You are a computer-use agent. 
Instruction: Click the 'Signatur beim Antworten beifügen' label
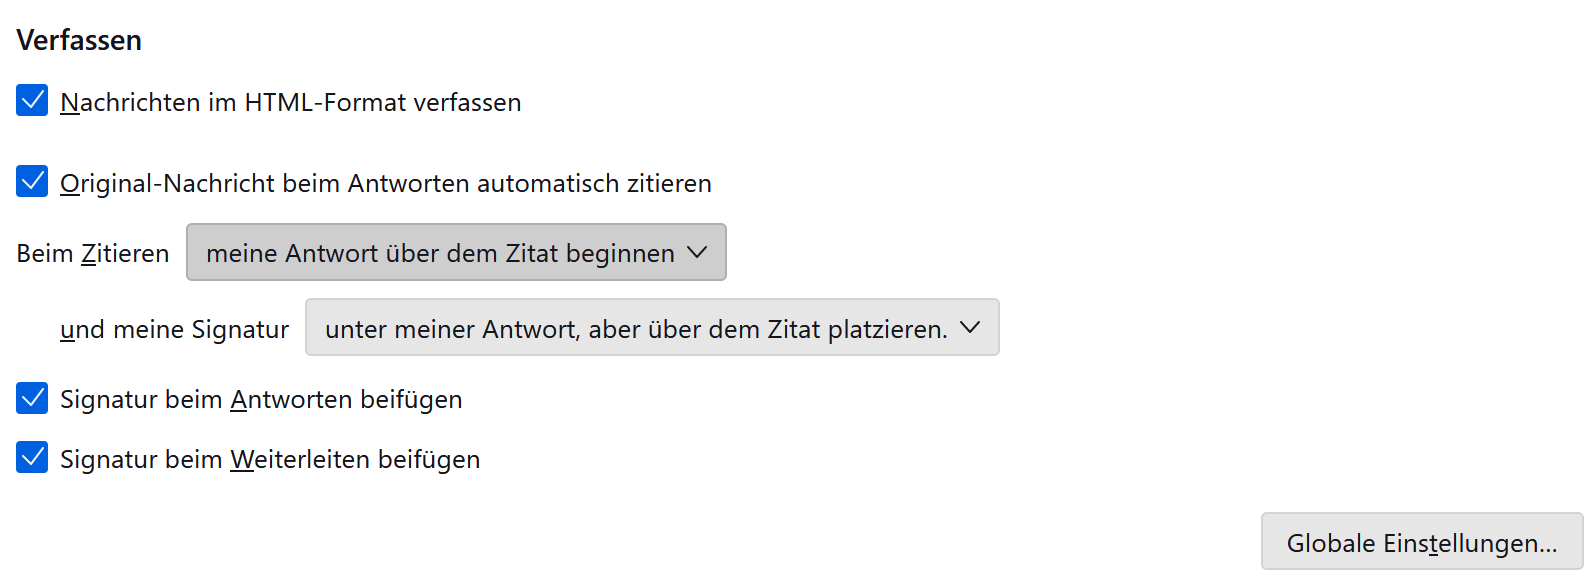pyautogui.click(x=260, y=399)
